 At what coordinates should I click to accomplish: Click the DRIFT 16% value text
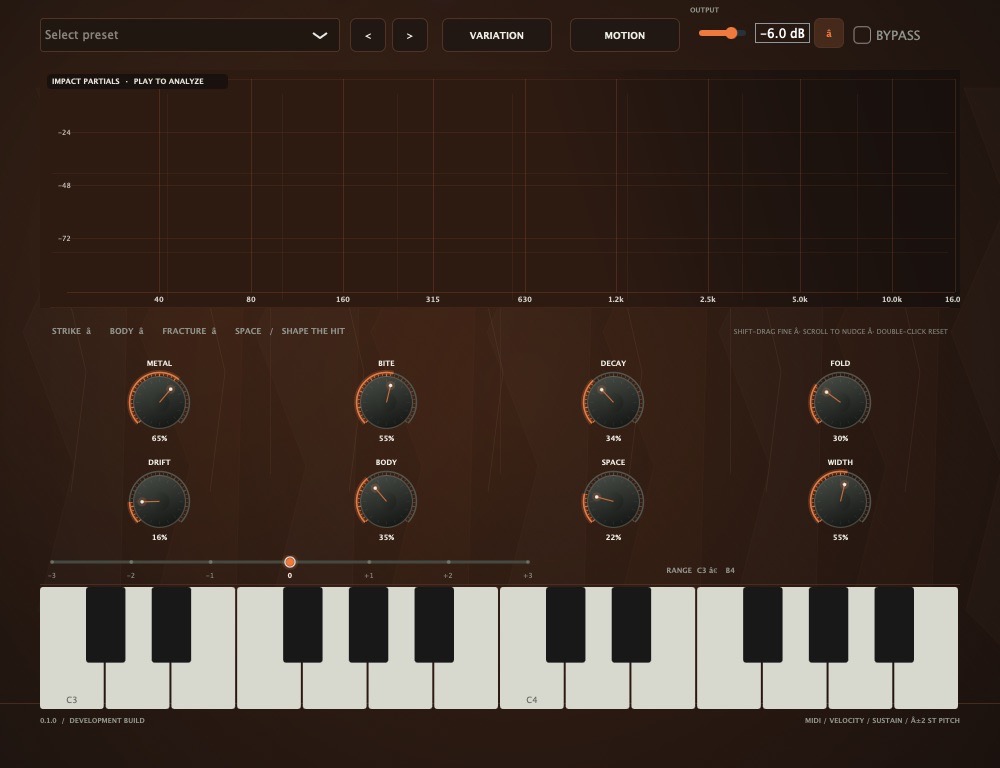[159, 537]
